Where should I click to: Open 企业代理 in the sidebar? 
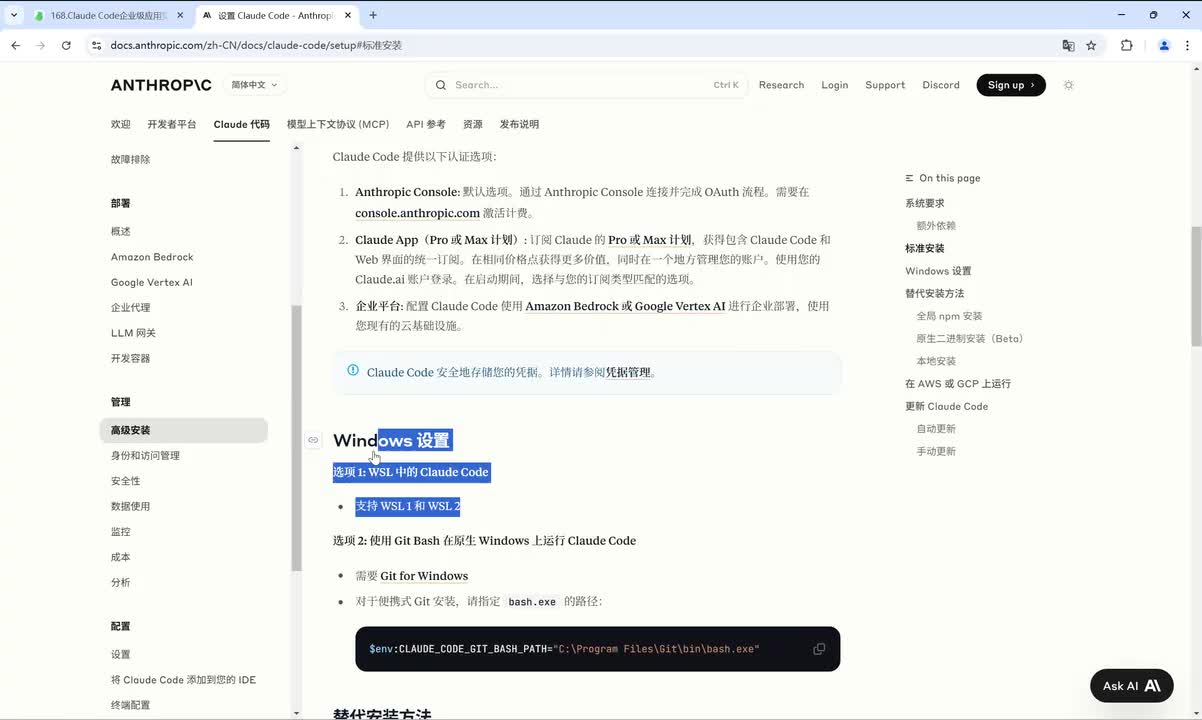[x=131, y=308]
